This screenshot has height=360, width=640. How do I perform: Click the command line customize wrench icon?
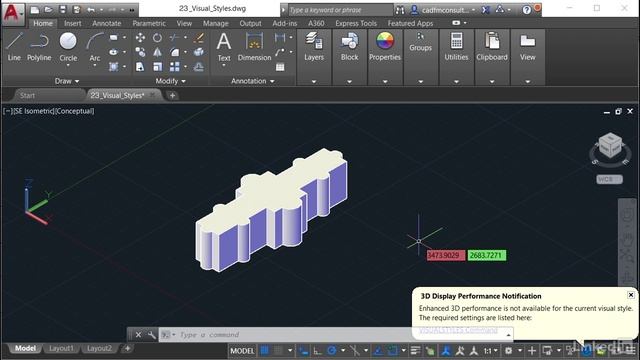point(151,335)
